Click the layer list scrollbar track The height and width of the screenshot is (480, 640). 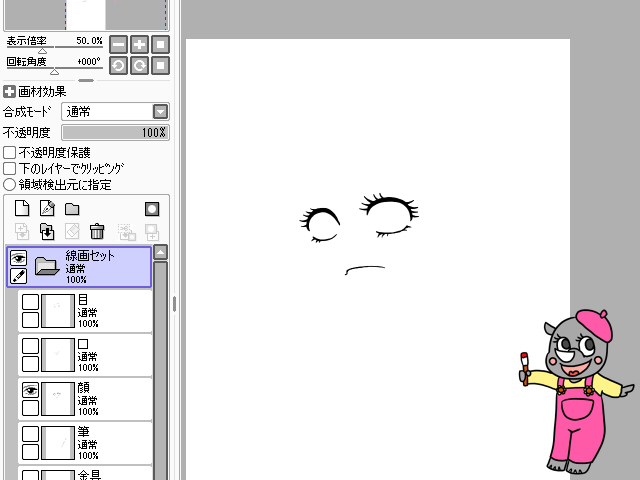tap(160, 371)
